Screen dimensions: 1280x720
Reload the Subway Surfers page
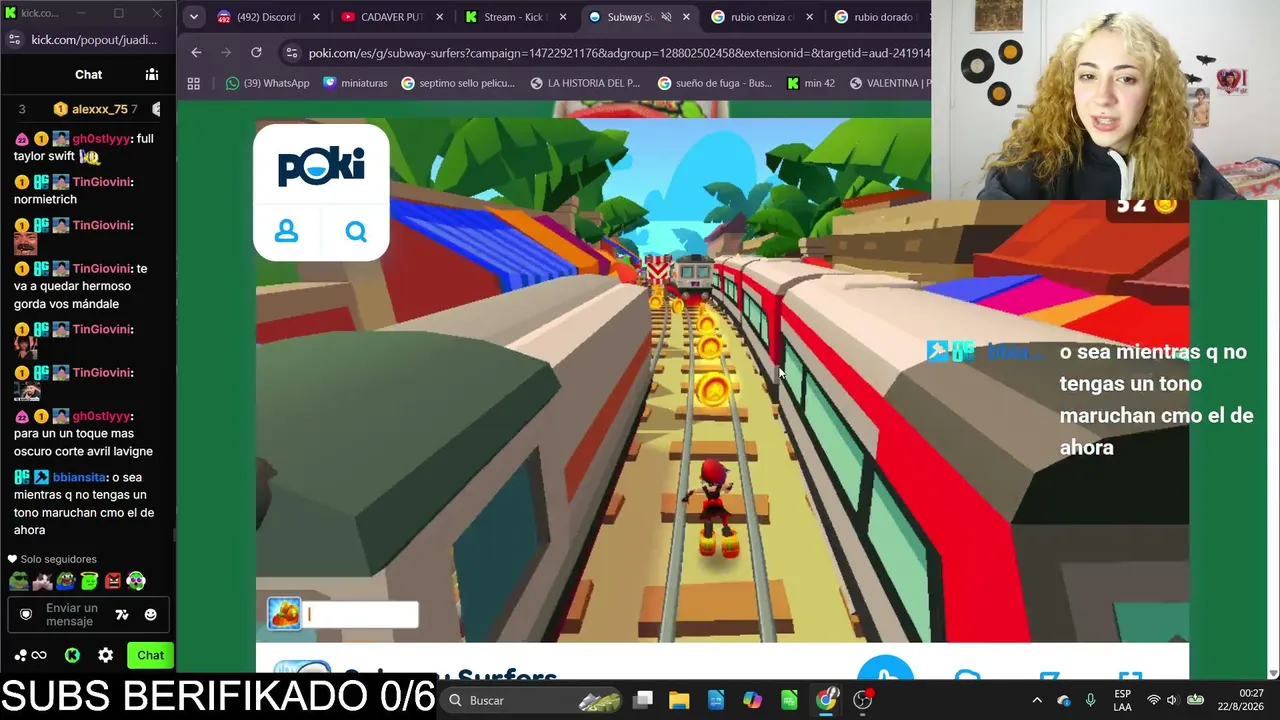256,52
